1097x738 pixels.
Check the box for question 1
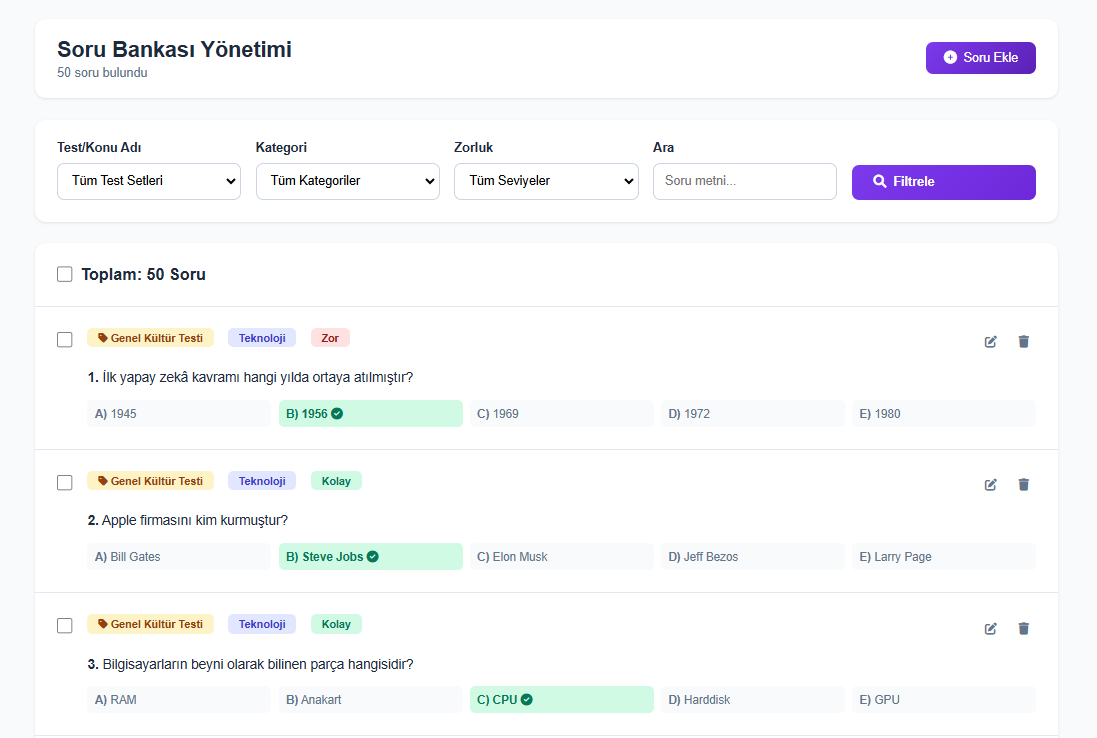pyautogui.click(x=64, y=339)
